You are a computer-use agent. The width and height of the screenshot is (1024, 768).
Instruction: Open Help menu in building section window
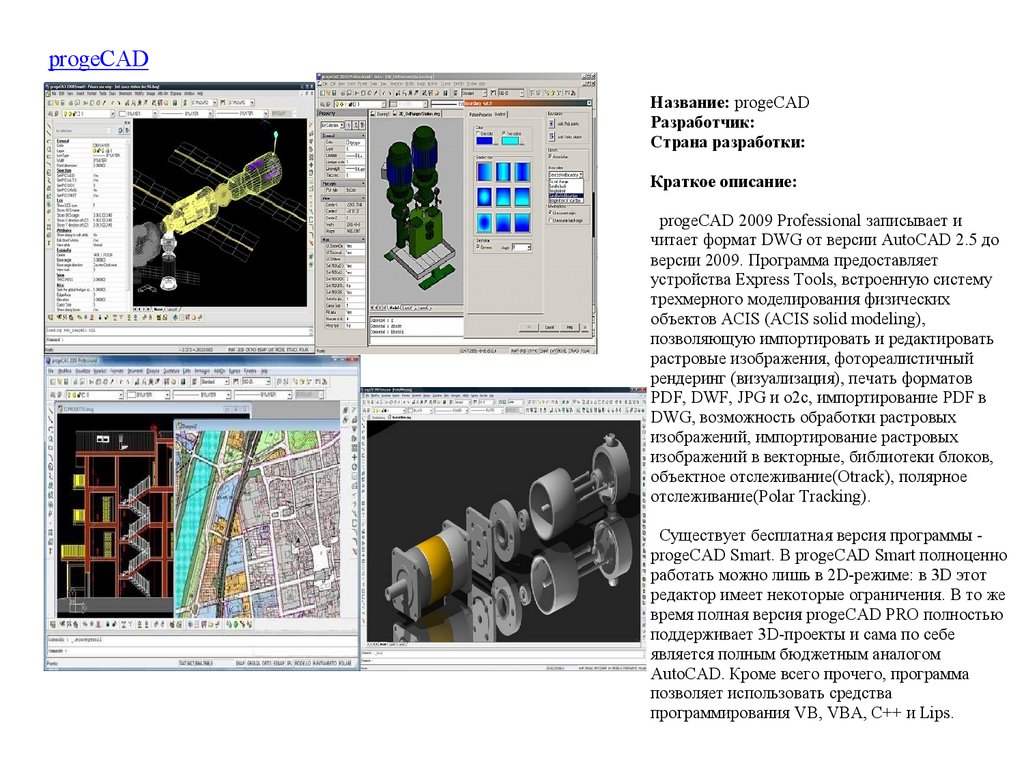[x=264, y=372]
